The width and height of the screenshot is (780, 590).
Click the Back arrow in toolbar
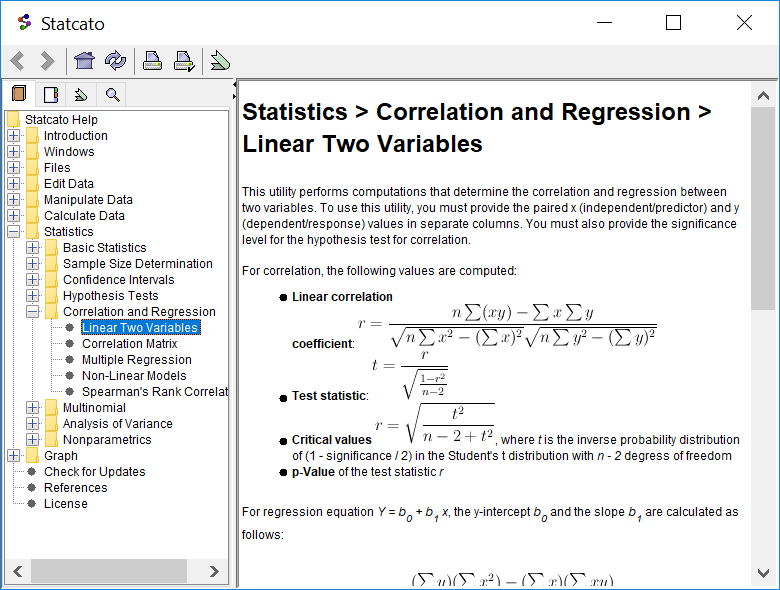[17, 61]
